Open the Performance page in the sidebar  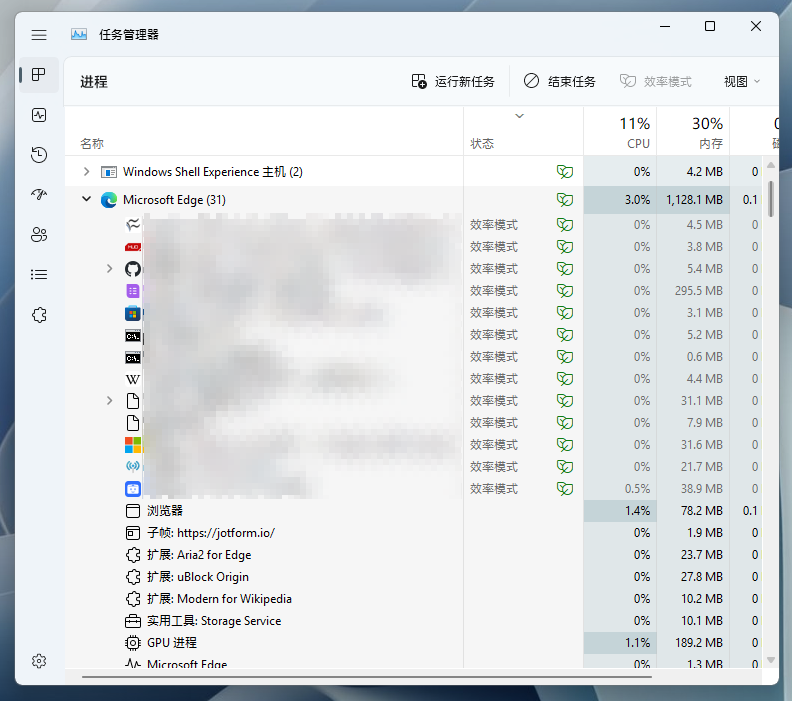tap(39, 115)
